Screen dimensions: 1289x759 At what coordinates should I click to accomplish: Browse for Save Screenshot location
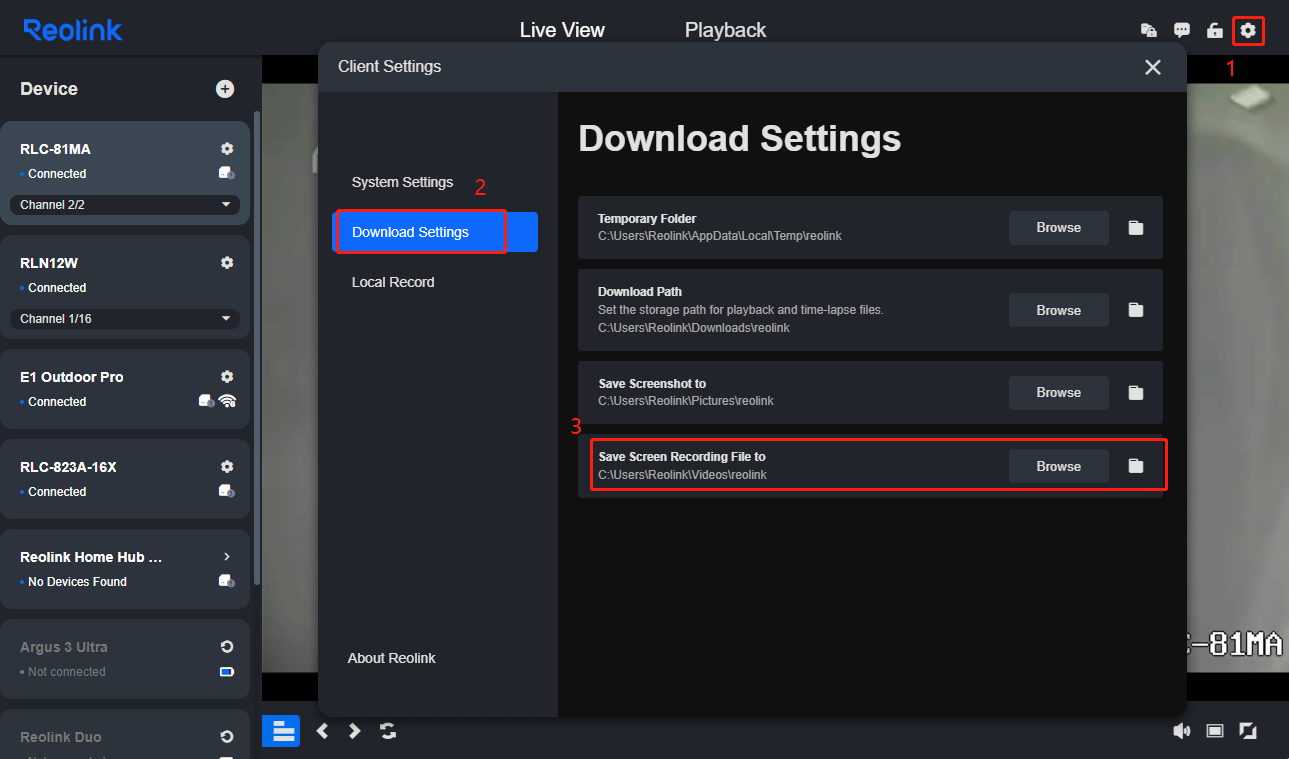point(1059,393)
